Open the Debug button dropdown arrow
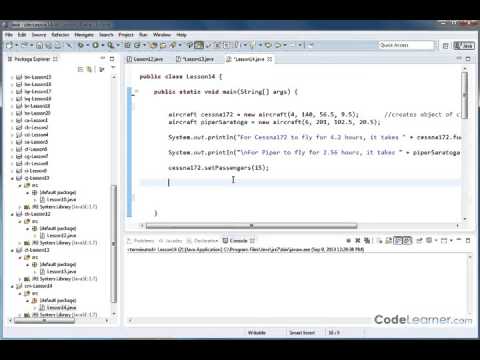This screenshot has width=480, height=360. tap(88, 45)
